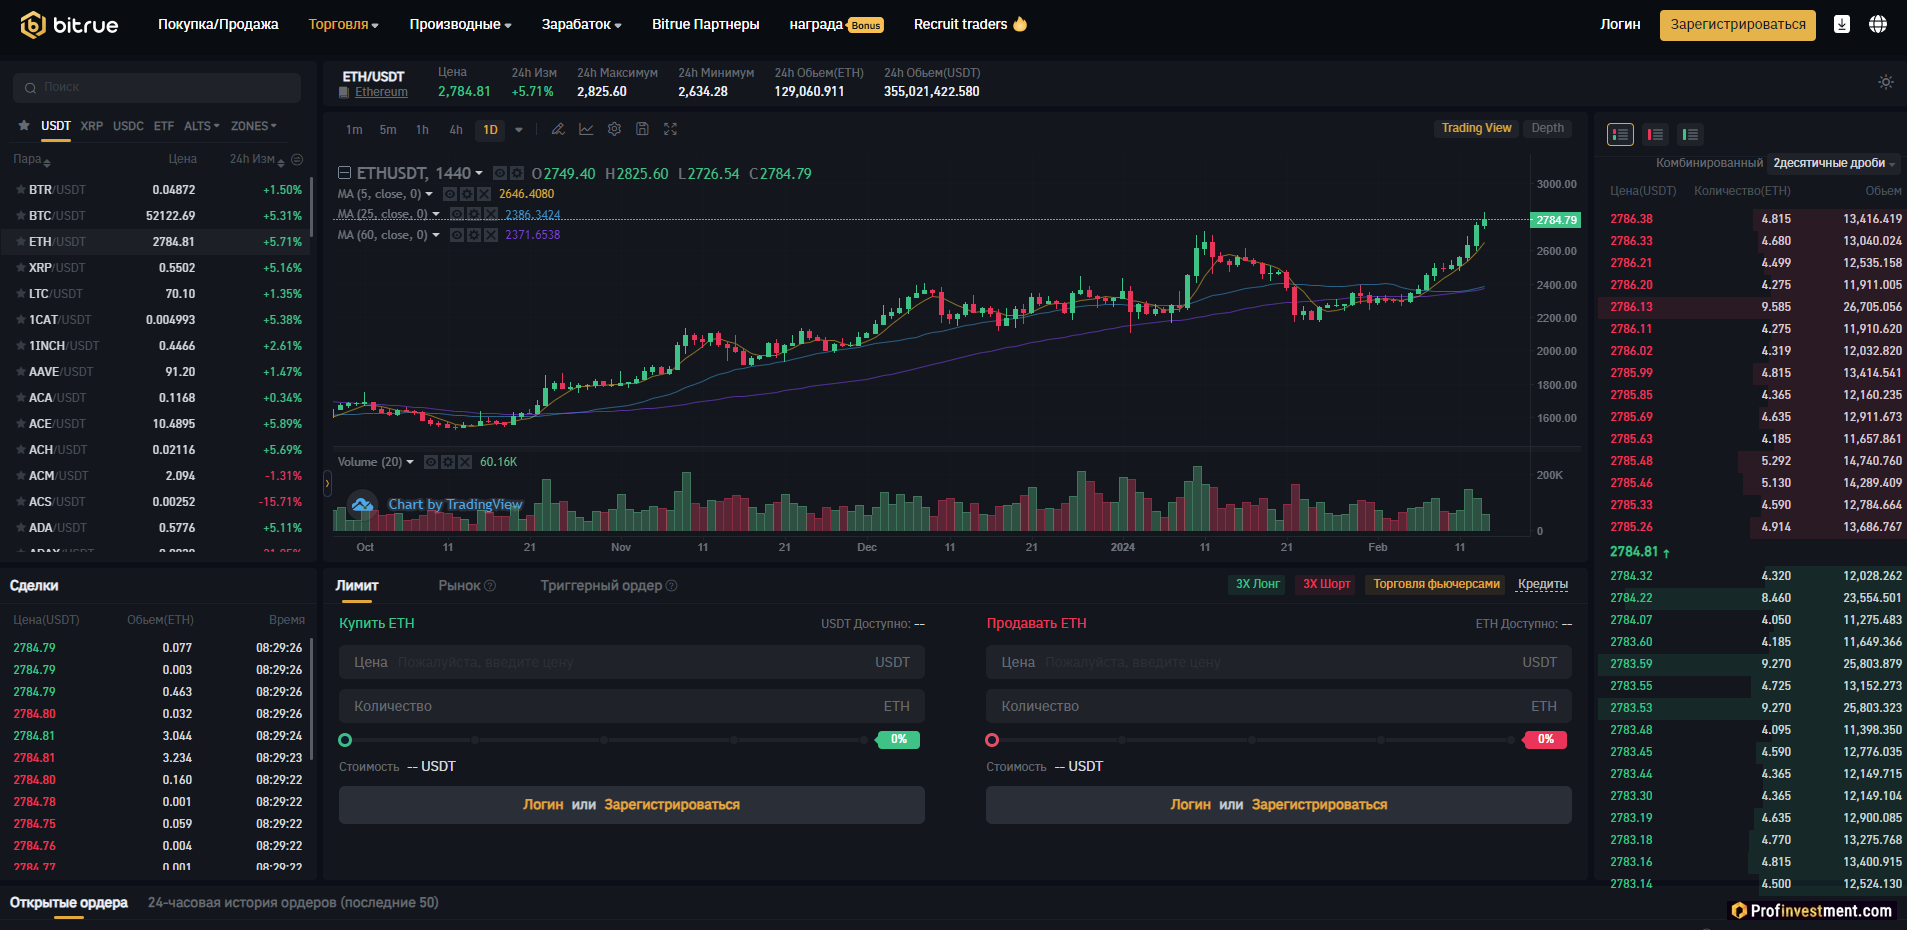Screen dimensions: 1907x930
Task: Switch to the Рынок order tab
Action: [459, 586]
